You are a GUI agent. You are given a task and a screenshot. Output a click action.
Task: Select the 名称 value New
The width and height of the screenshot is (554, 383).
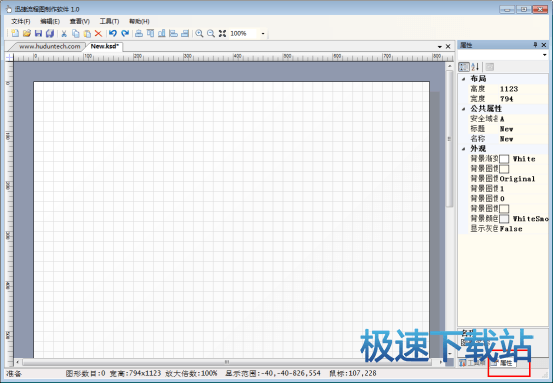[506, 139]
